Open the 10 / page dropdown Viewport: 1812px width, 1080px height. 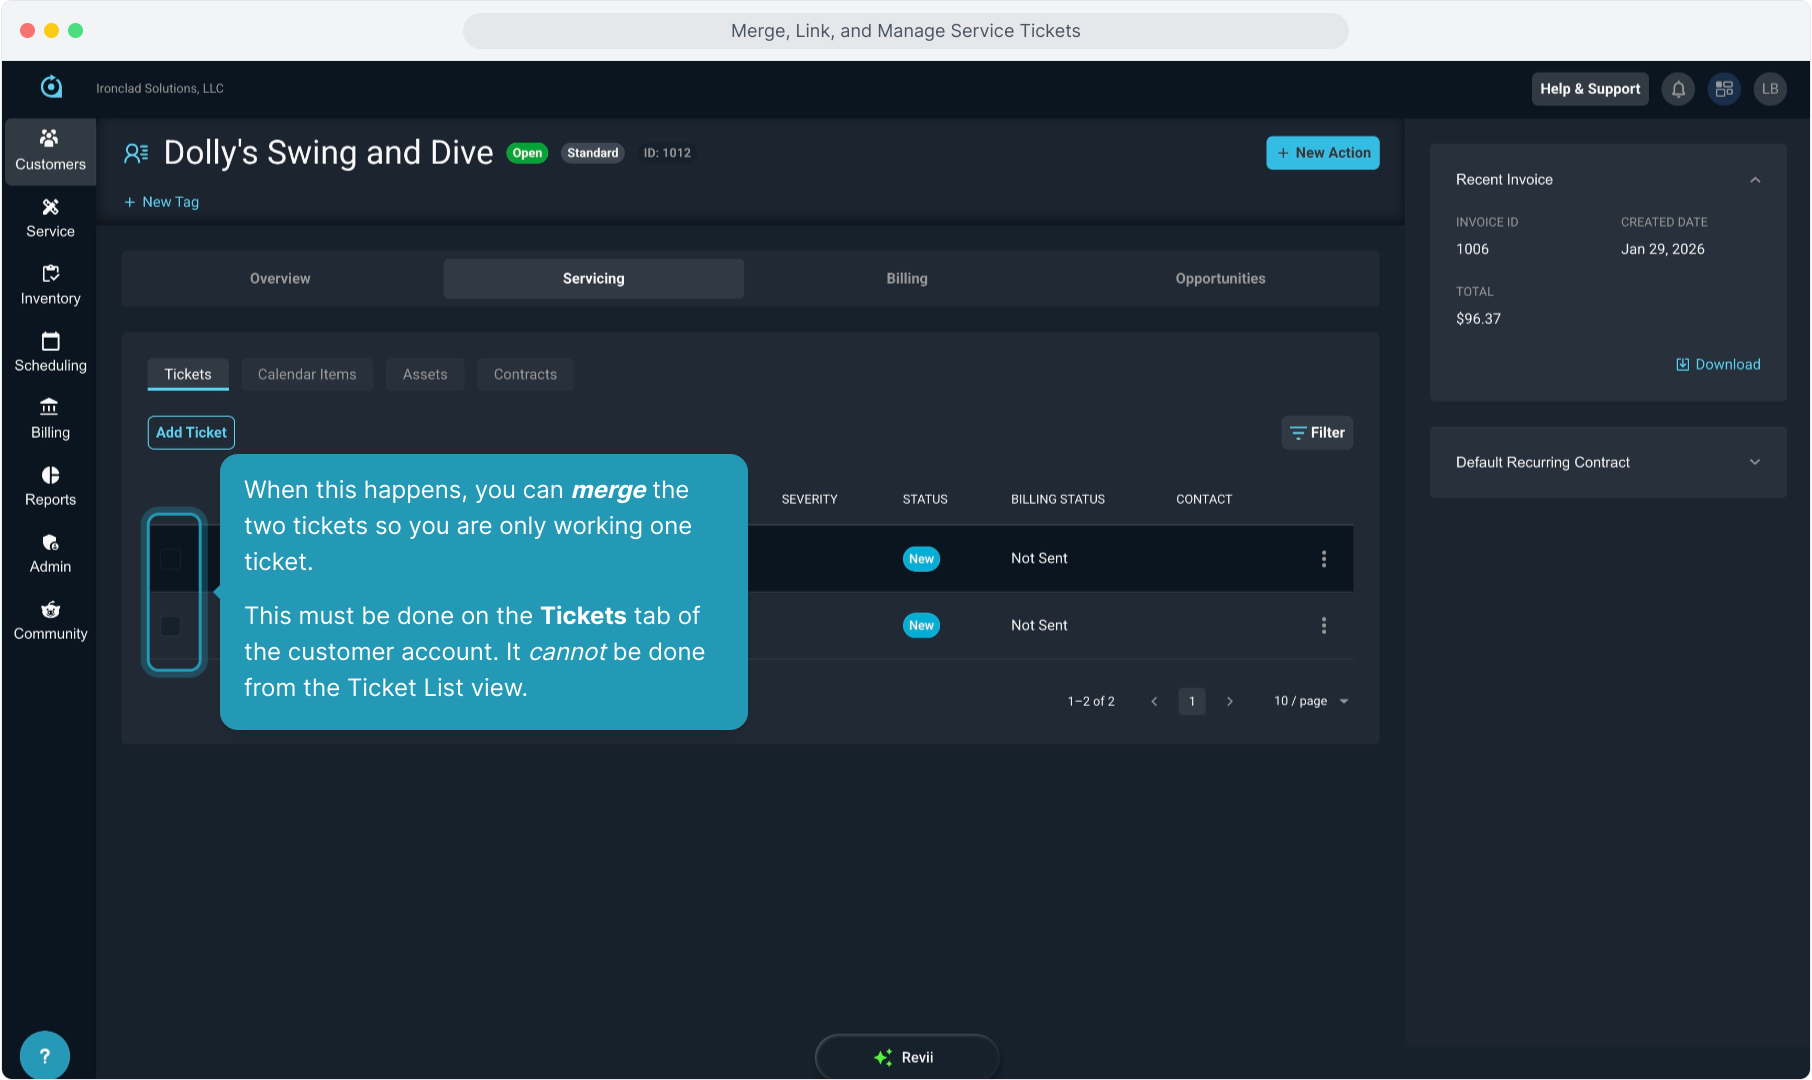(x=1310, y=701)
